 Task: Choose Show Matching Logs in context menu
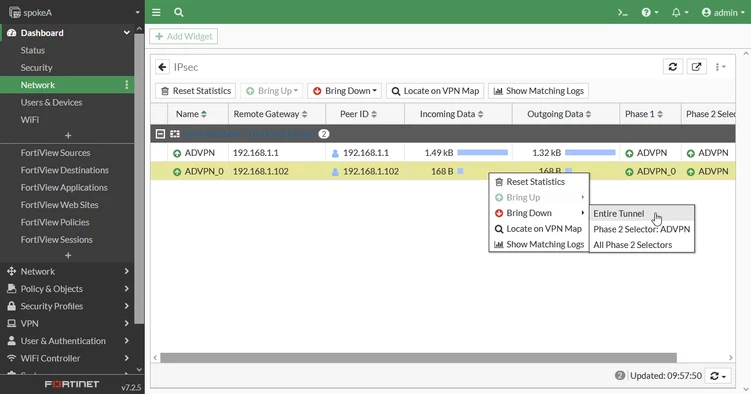(539, 245)
